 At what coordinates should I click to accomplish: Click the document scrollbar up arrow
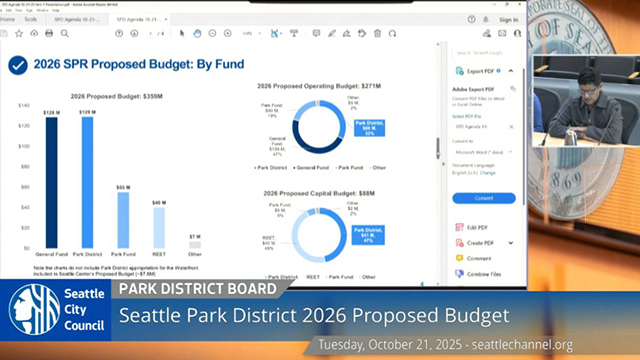pyautogui.click(x=438, y=44)
